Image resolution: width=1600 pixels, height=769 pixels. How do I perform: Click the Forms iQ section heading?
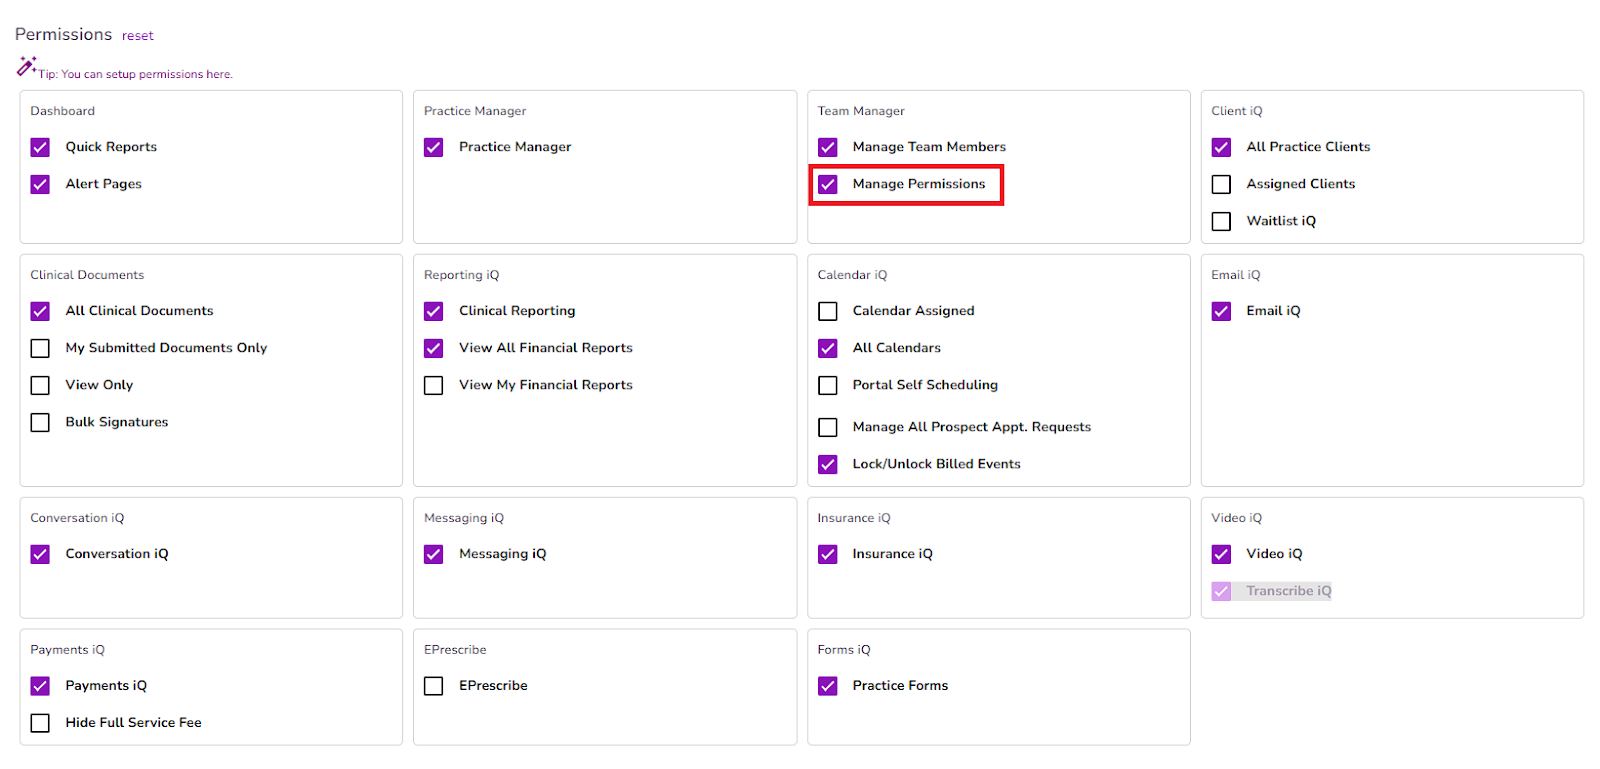coord(844,650)
